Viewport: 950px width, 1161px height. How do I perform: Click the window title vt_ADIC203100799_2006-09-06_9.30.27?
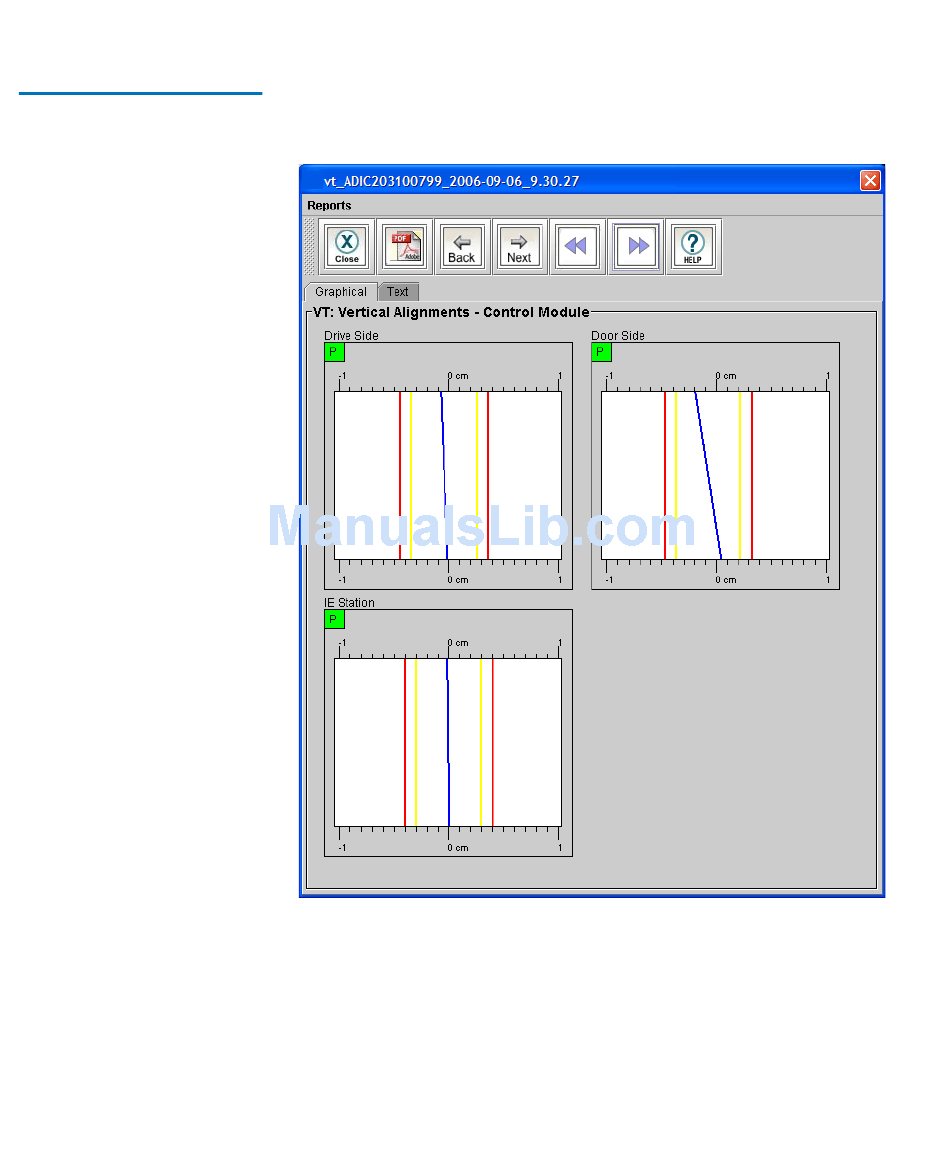point(451,181)
